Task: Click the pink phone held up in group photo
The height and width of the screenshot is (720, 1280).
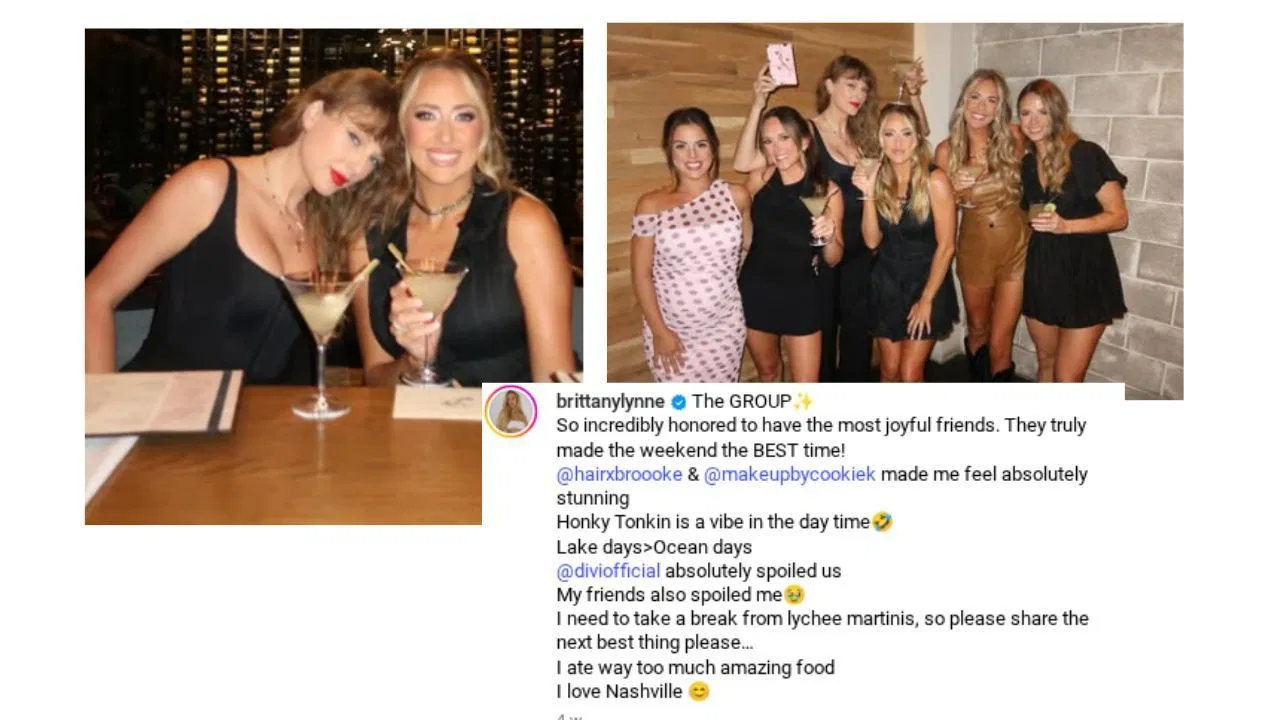Action: click(781, 64)
